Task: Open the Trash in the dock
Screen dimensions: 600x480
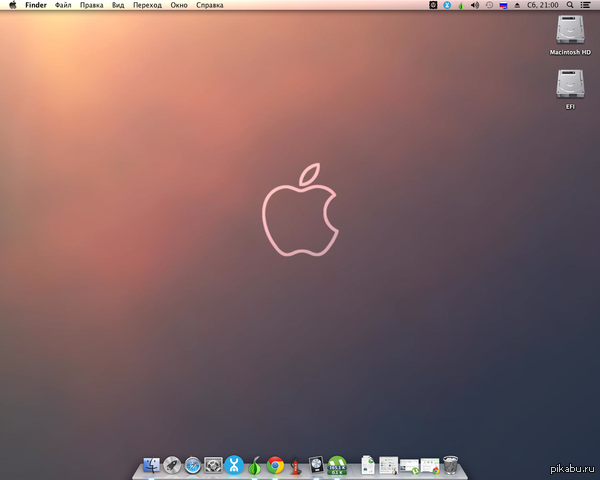Action: 450,465
